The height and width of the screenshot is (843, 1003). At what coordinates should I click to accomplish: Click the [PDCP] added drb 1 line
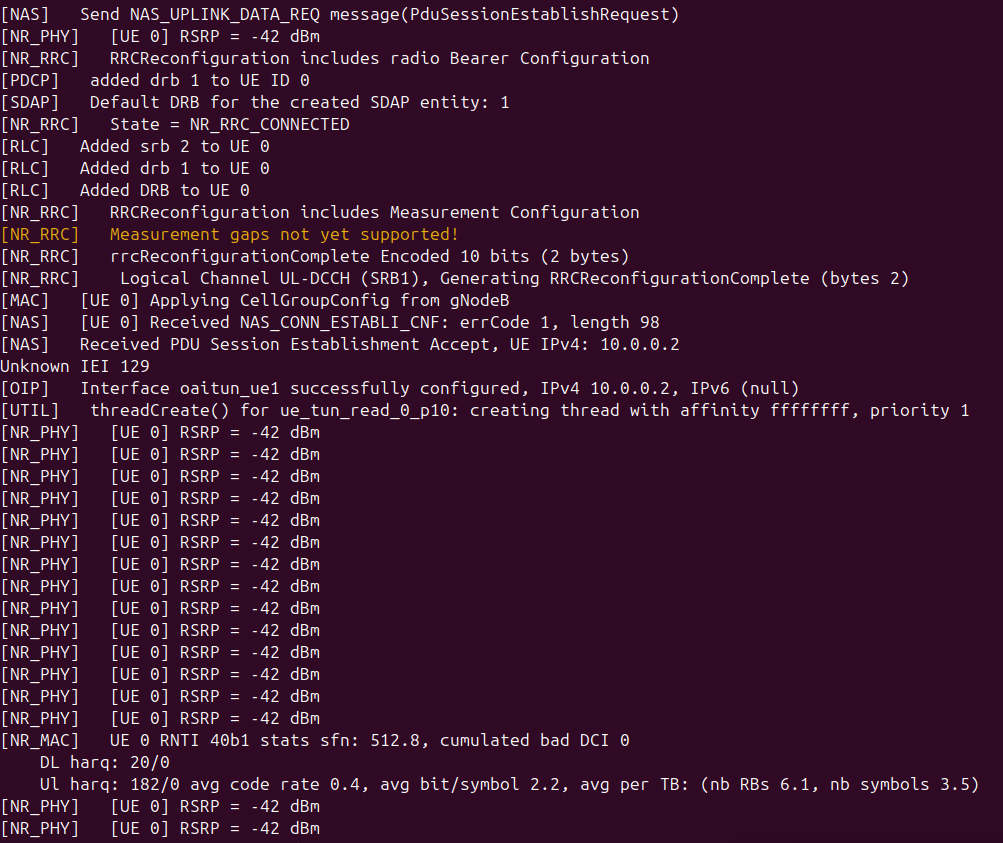[155, 81]
